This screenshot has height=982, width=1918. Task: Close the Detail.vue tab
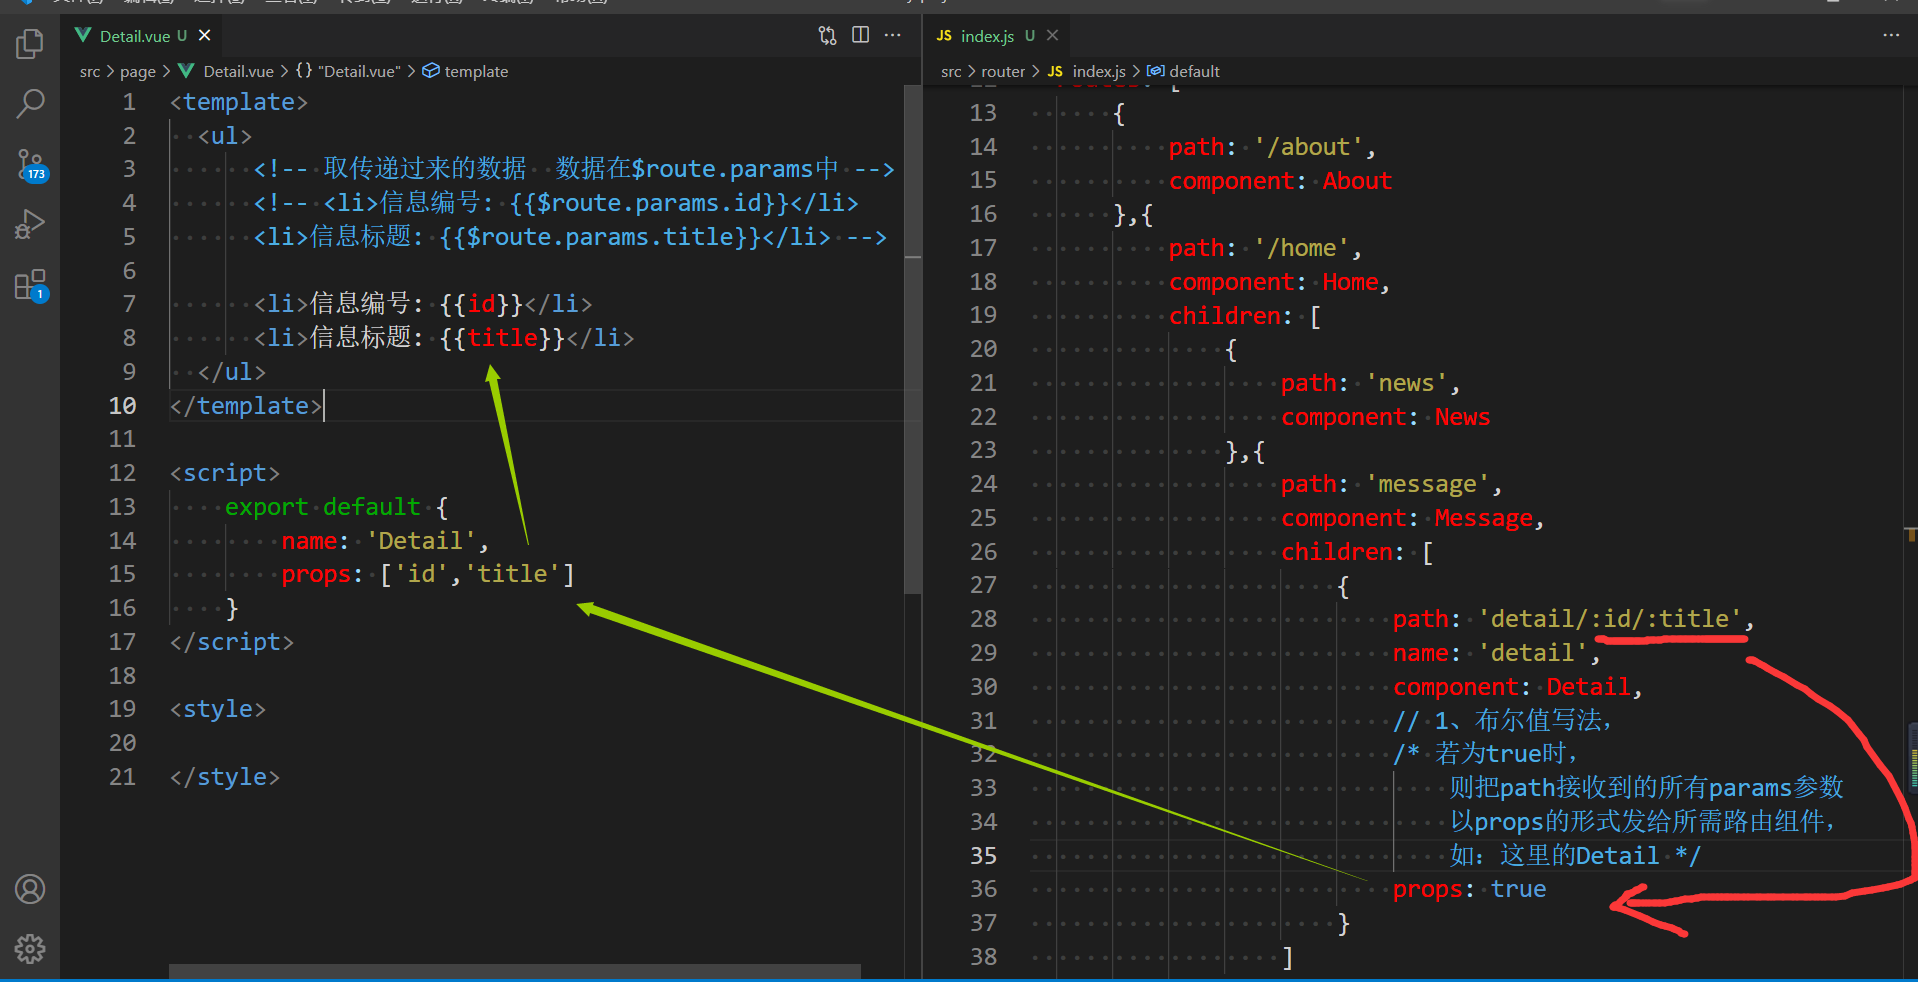point(204,35)
